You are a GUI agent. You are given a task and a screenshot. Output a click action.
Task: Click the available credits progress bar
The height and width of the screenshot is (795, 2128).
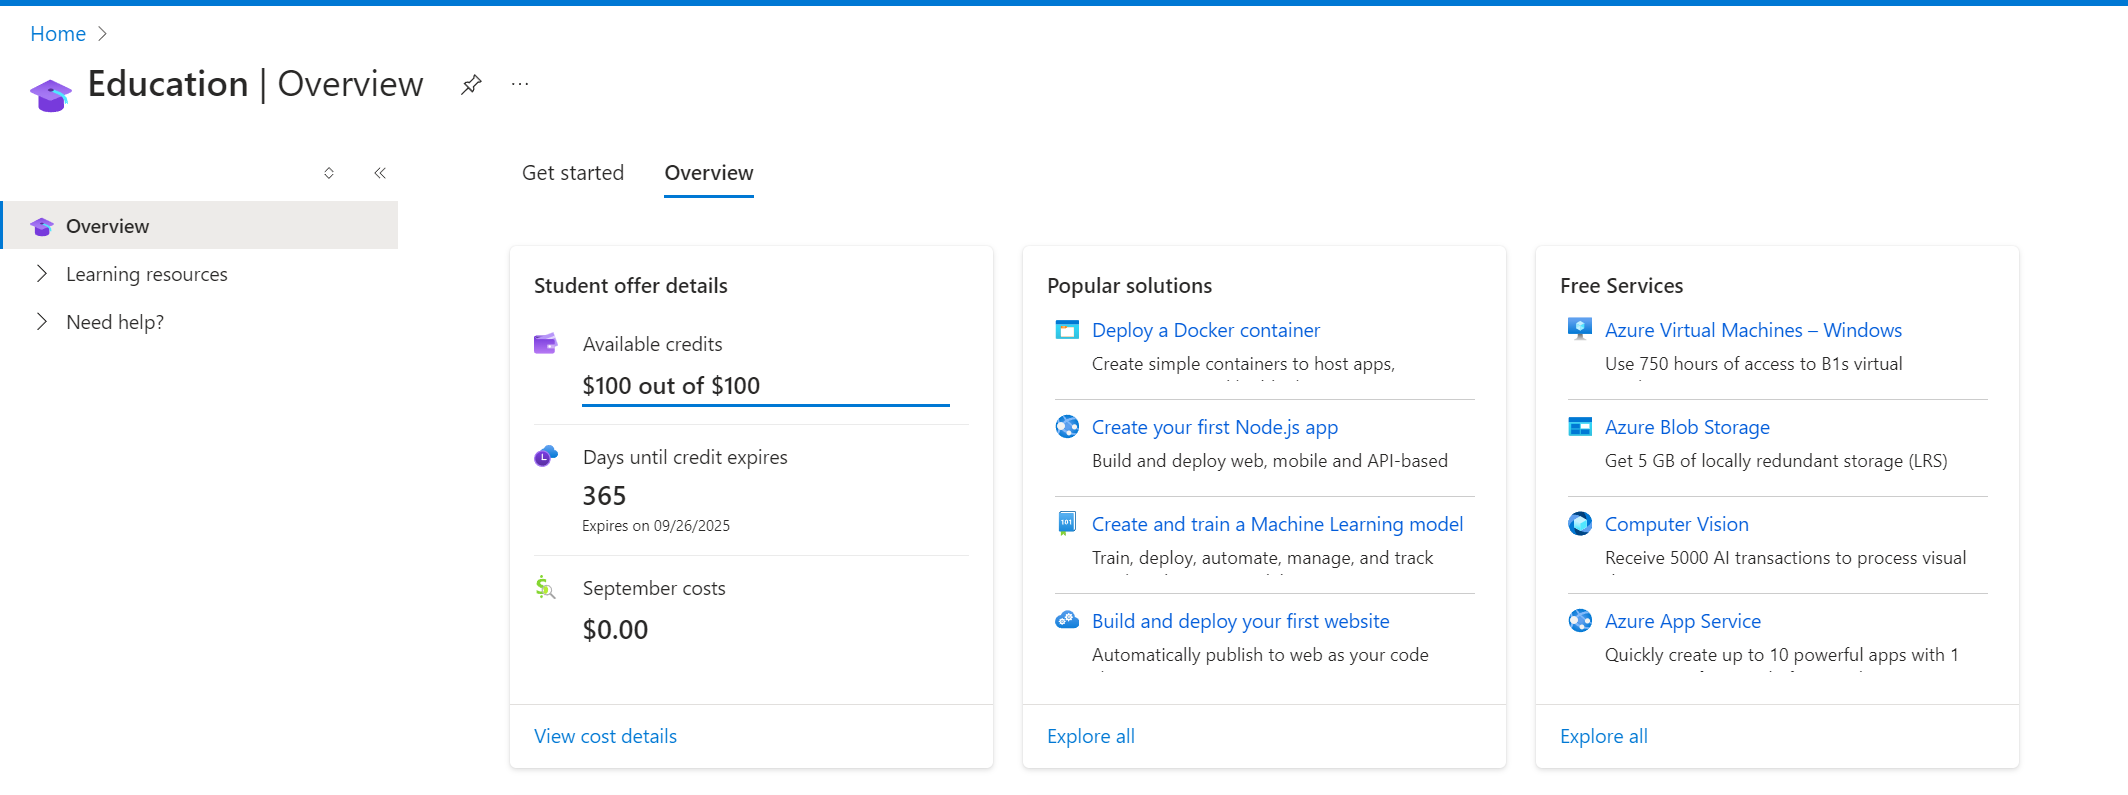pyautogui.click(x=766, y=405)
